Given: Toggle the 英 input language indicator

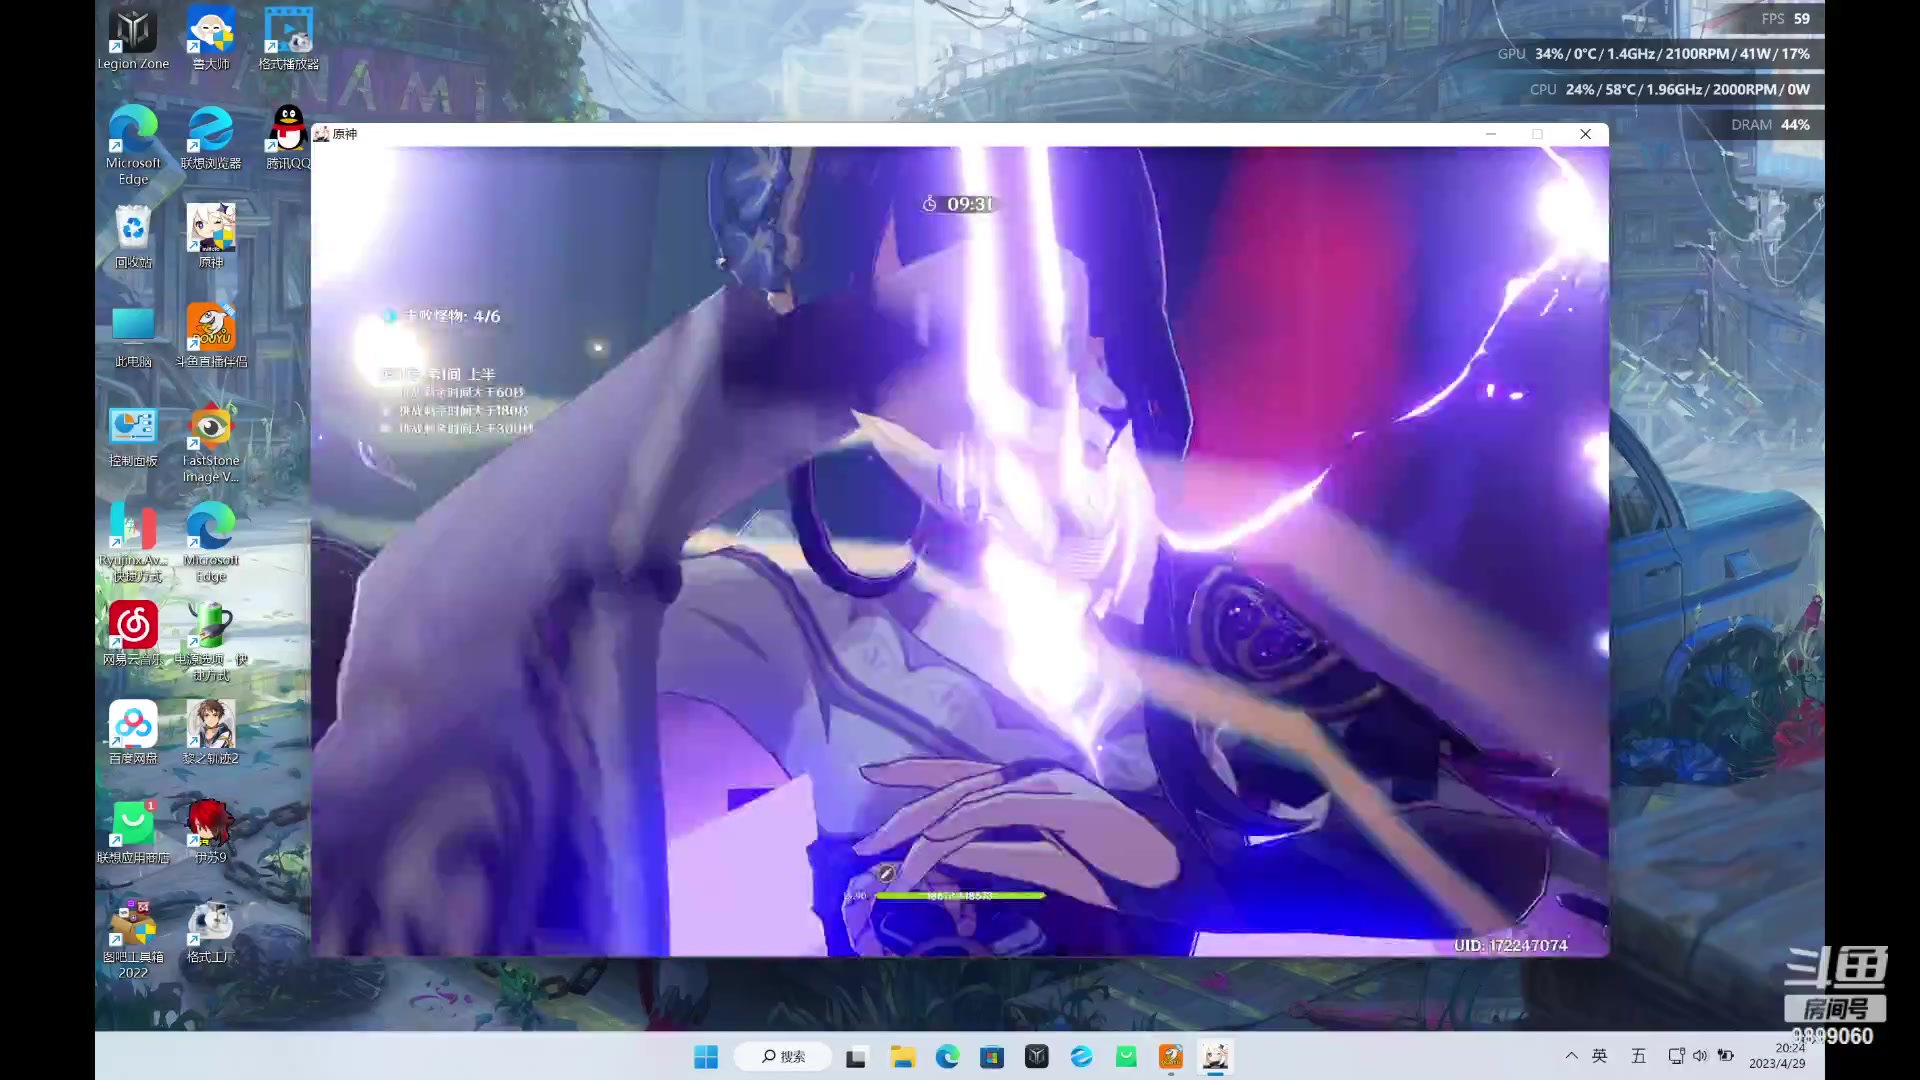Looking at the screenshot, I should tap(1600, 1056).
